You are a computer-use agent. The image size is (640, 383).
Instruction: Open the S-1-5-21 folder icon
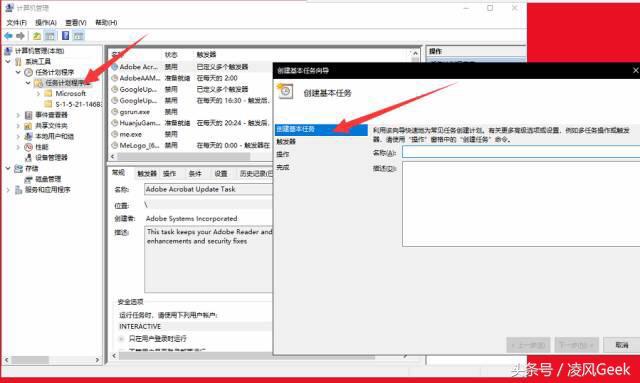pyautogui.click(x=48, y=104)
